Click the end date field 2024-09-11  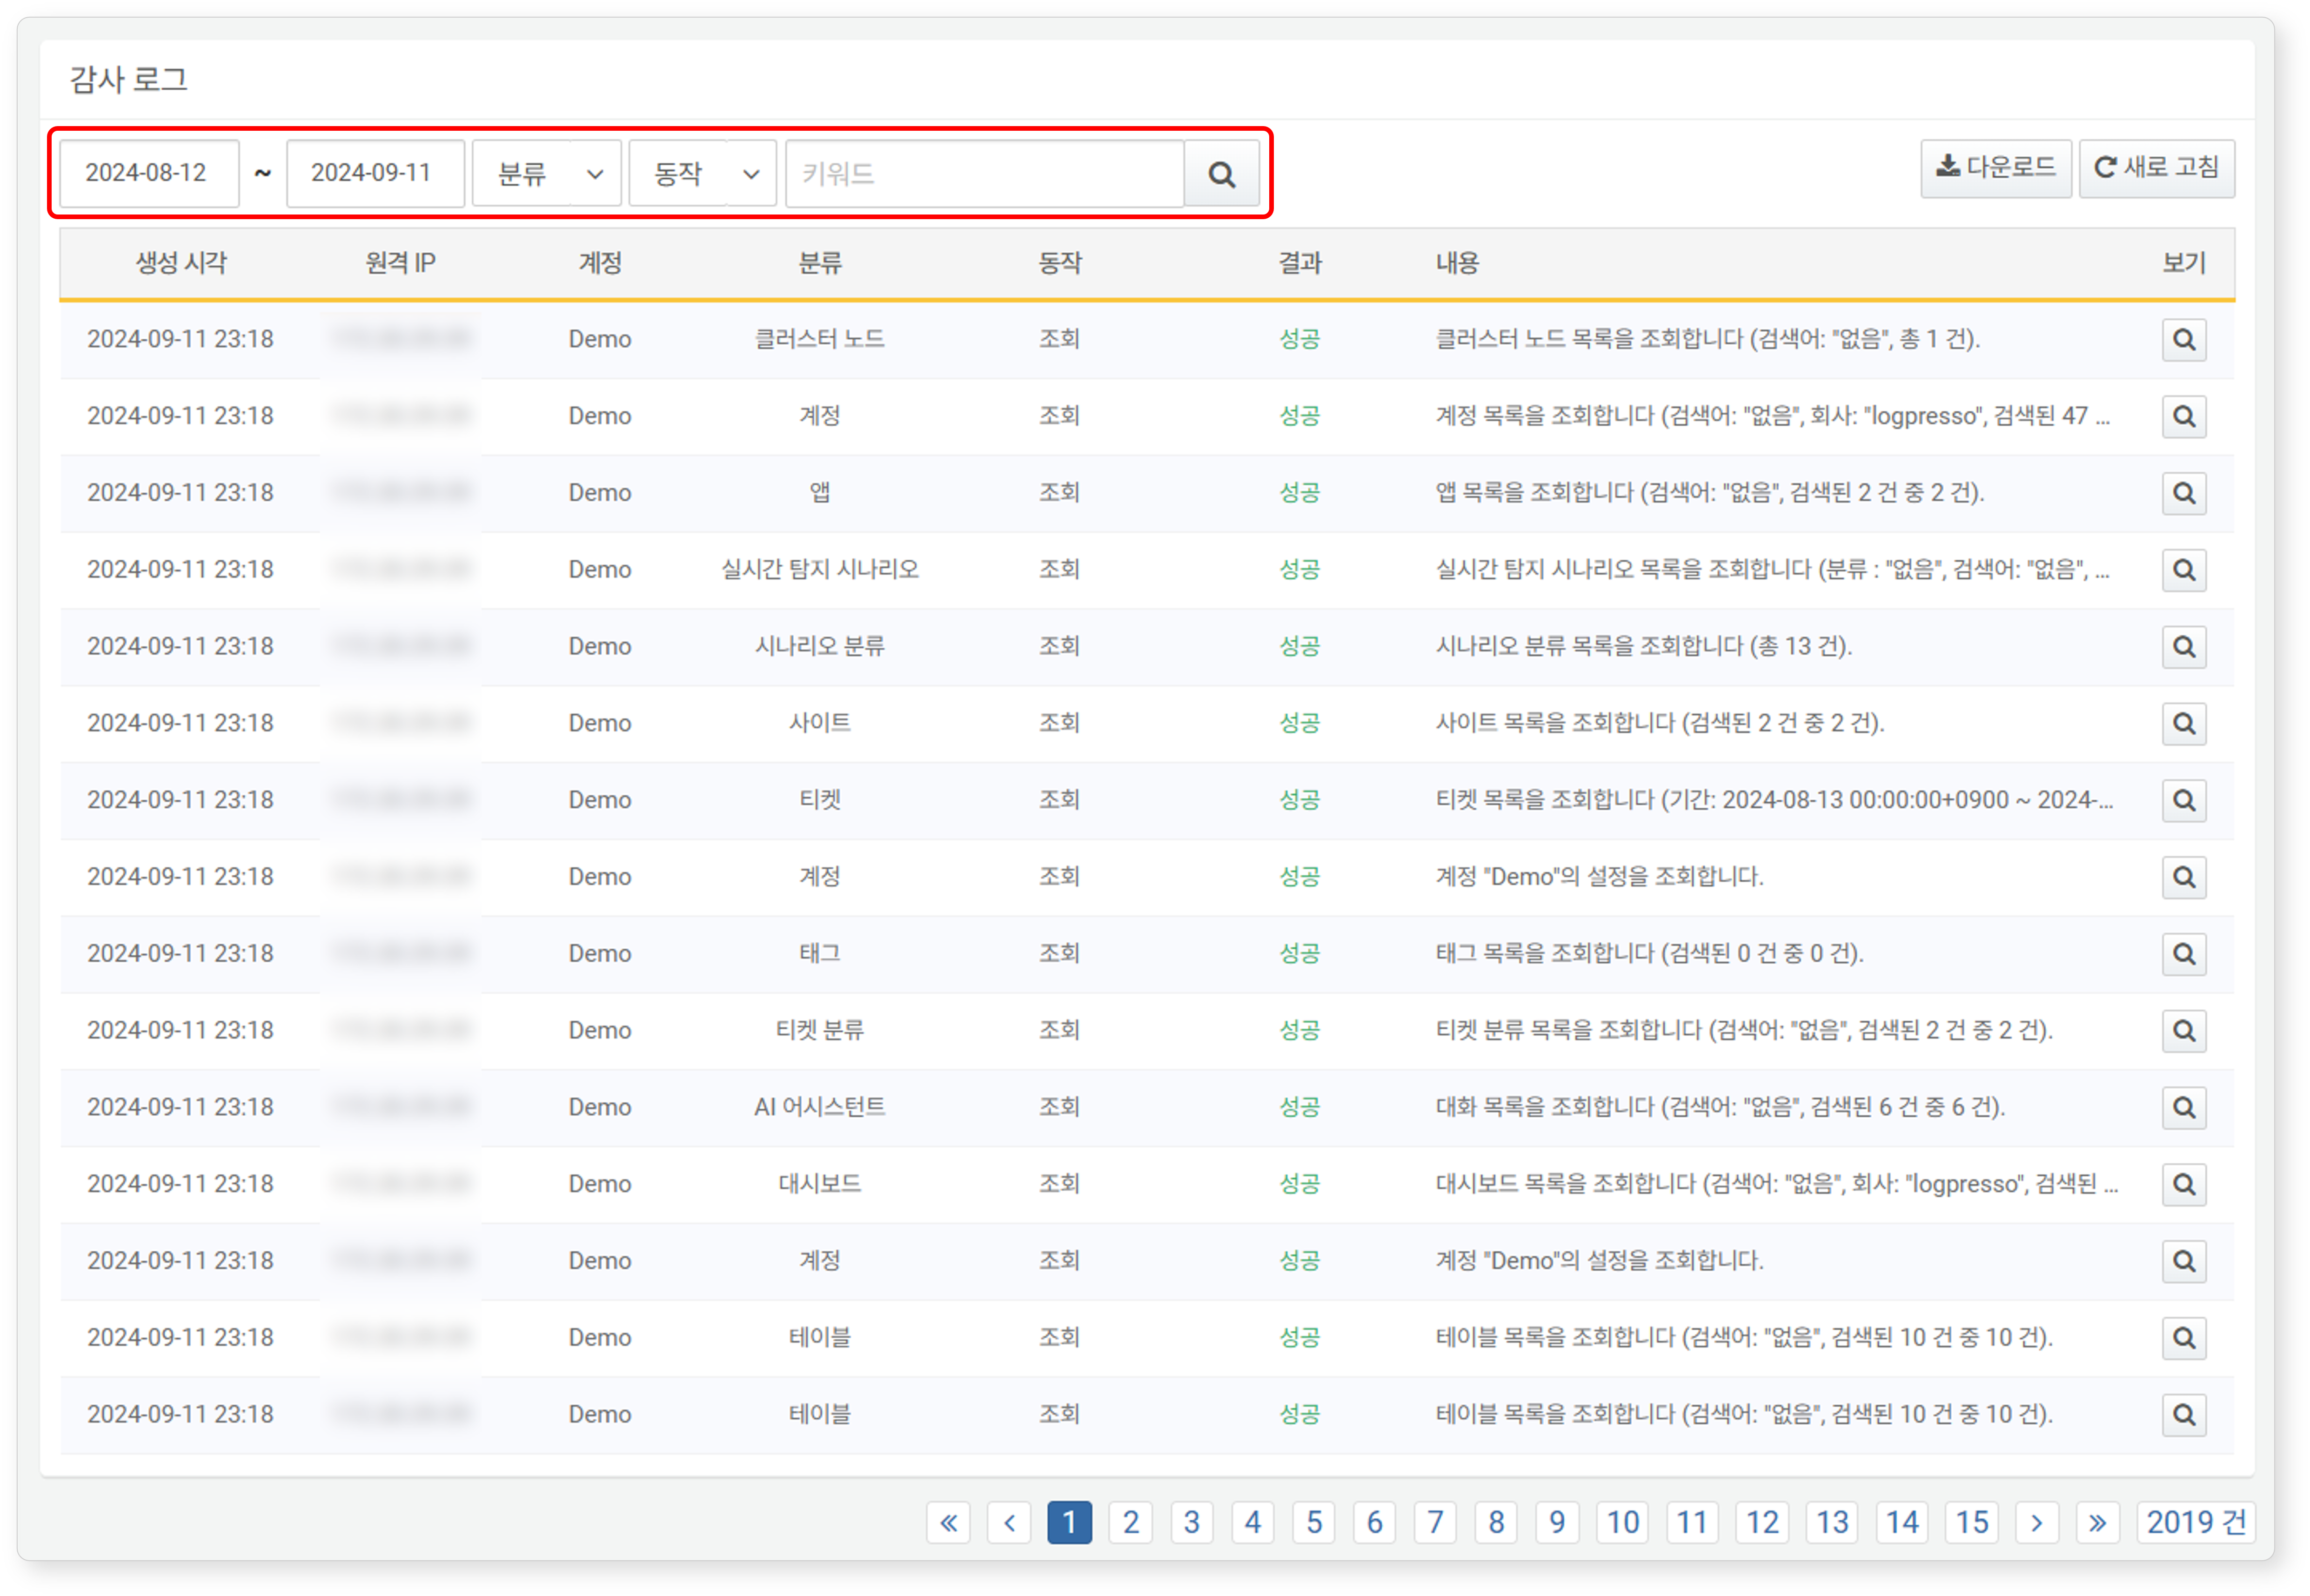point(375,174)
